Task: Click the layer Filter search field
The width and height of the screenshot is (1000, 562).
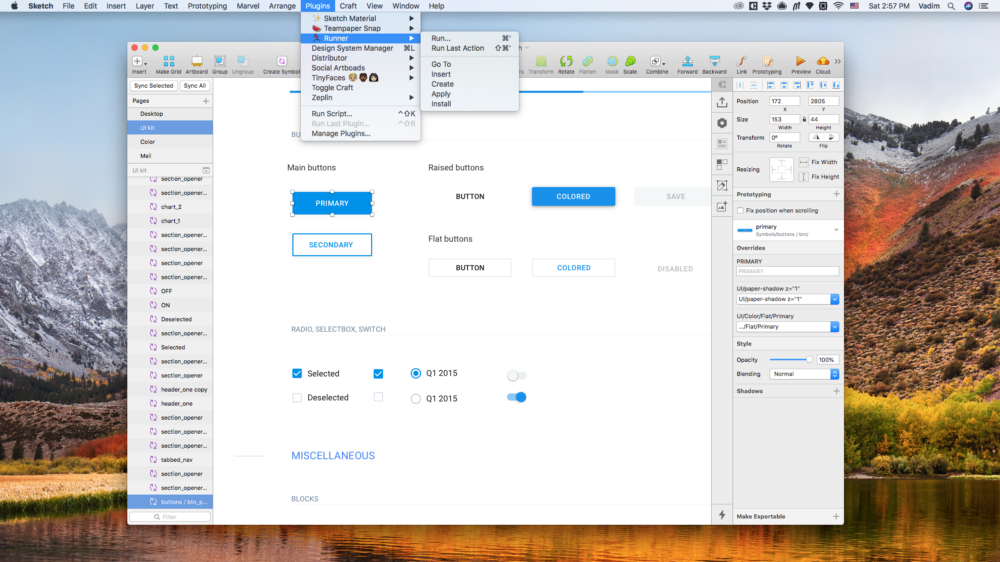Action: pyautogui.click(x=170, y=517)
